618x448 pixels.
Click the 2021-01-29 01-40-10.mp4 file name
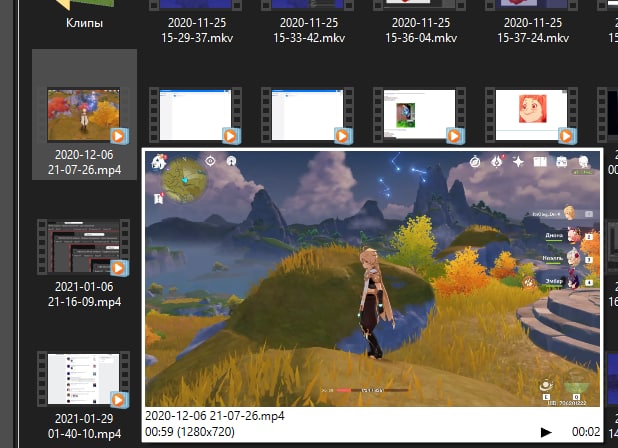point(84,426)
